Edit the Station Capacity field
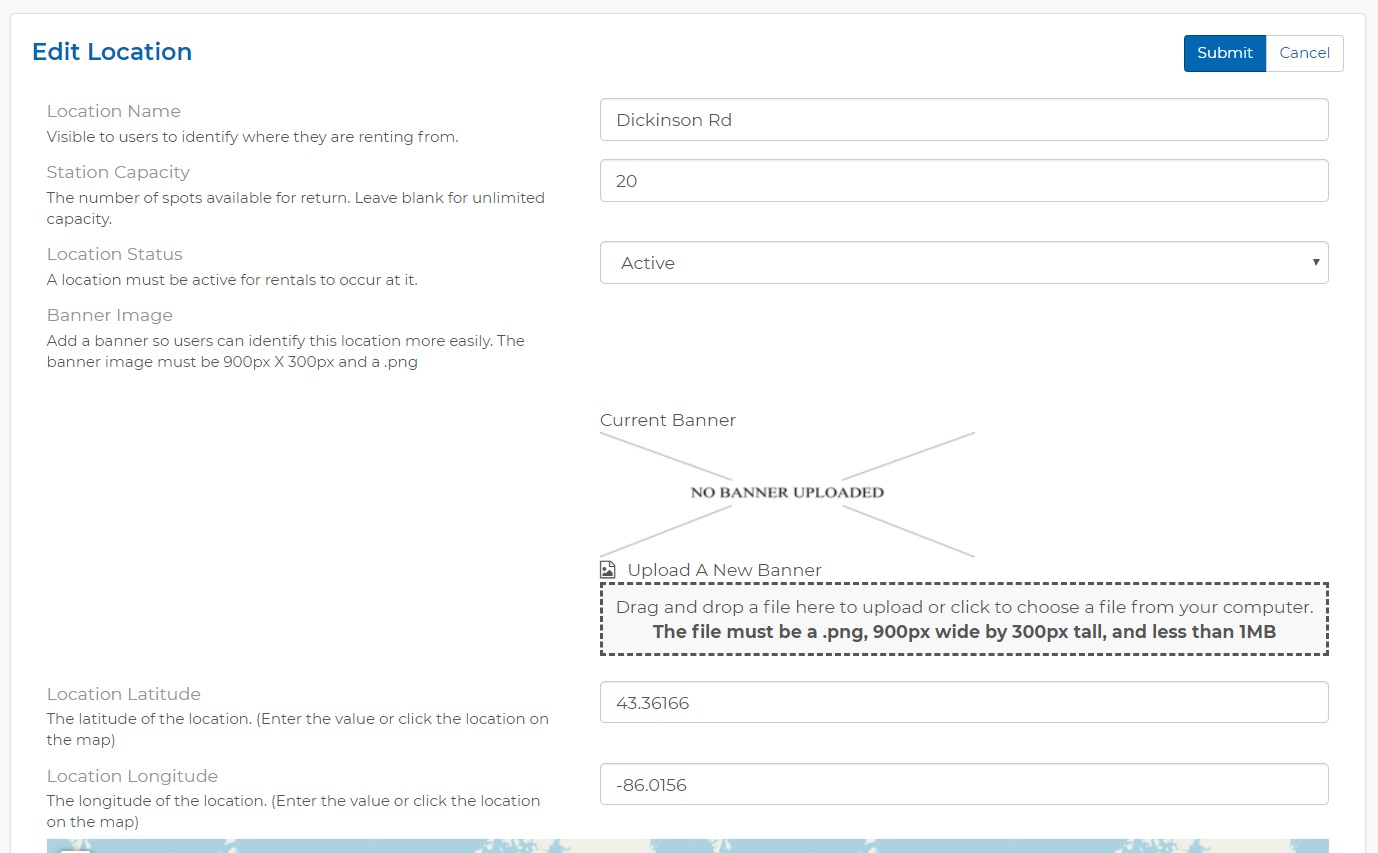 pyautogui.click(x=964, y=181)
